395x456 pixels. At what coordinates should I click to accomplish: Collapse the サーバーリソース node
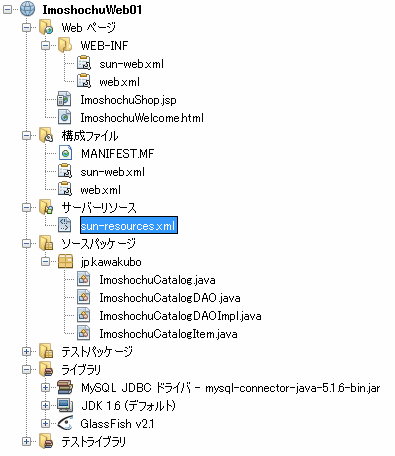point(27,207)
